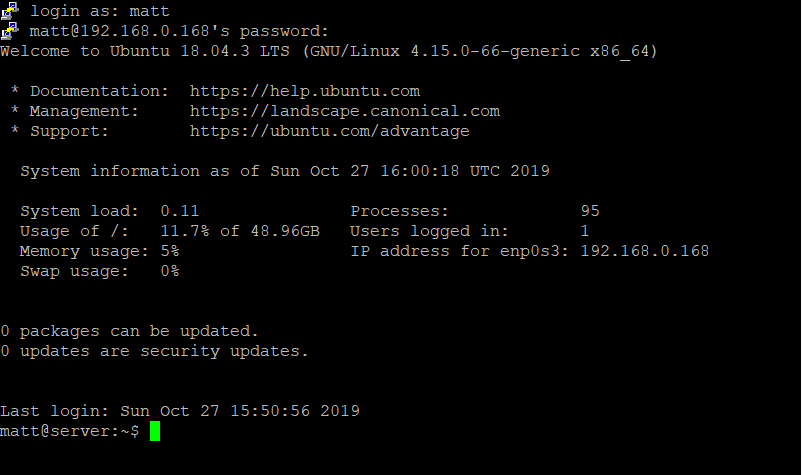Image resolution: width=802 pixels, height=475 pixels.
Task: Click the PuTTY icon beside "login as"
Action: (x=10, y=11)
